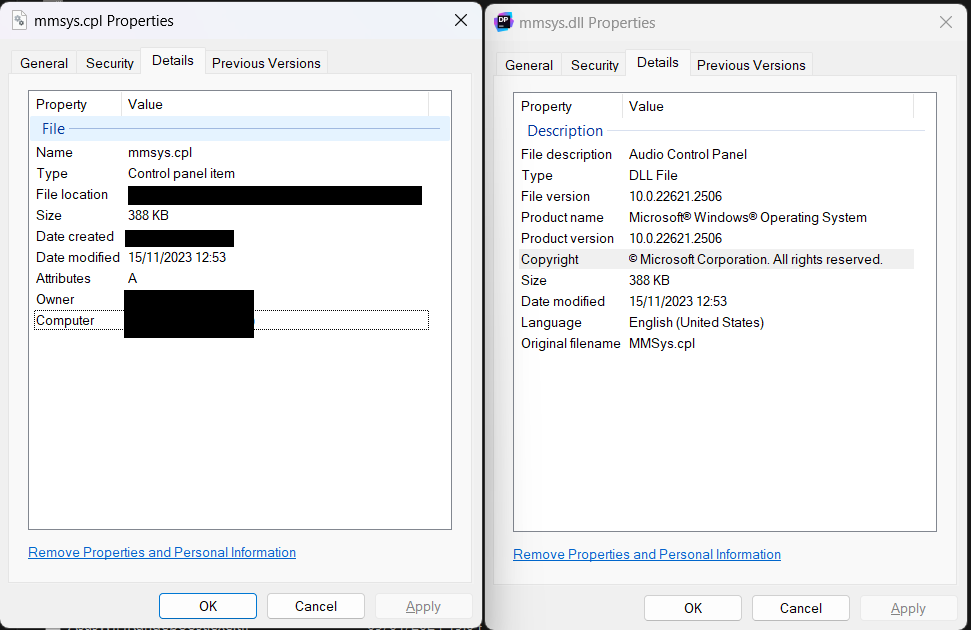Cancel the mmsys.dll Properties dialog

point(801,608)
